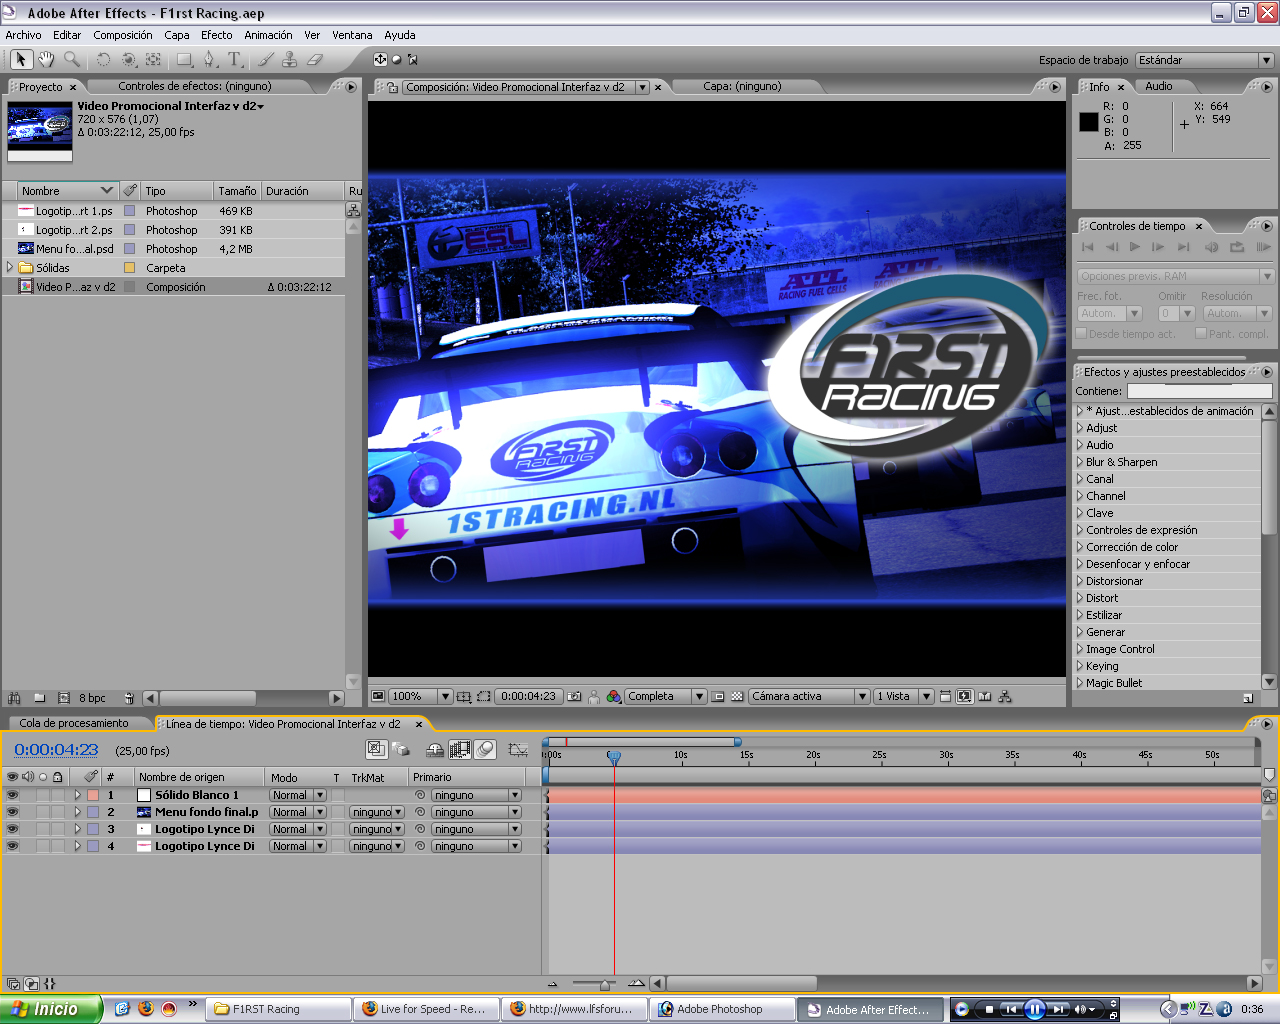Toggle eye for layer 3 Logotipo Lynce
The height and width of the screenshot is (1024, 1280).
coord(13,829)
